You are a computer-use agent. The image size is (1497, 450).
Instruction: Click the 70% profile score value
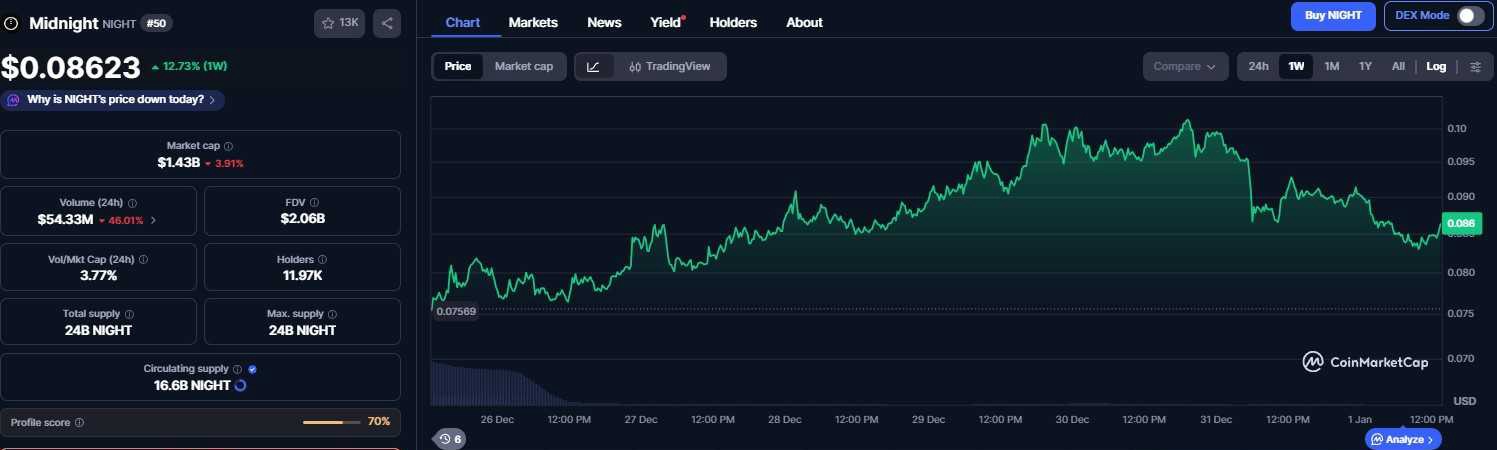[x=379, y=422]
